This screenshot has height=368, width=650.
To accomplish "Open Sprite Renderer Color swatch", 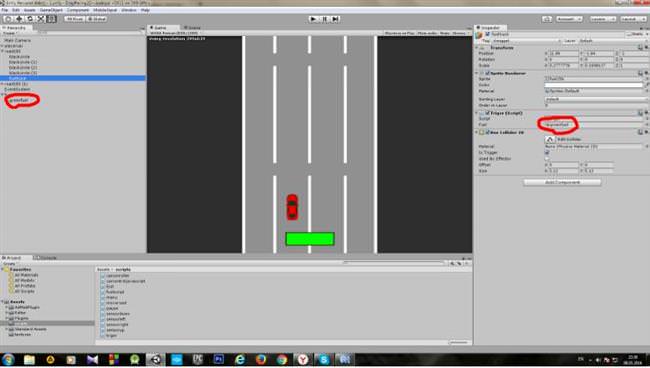I will pos(594,85).
